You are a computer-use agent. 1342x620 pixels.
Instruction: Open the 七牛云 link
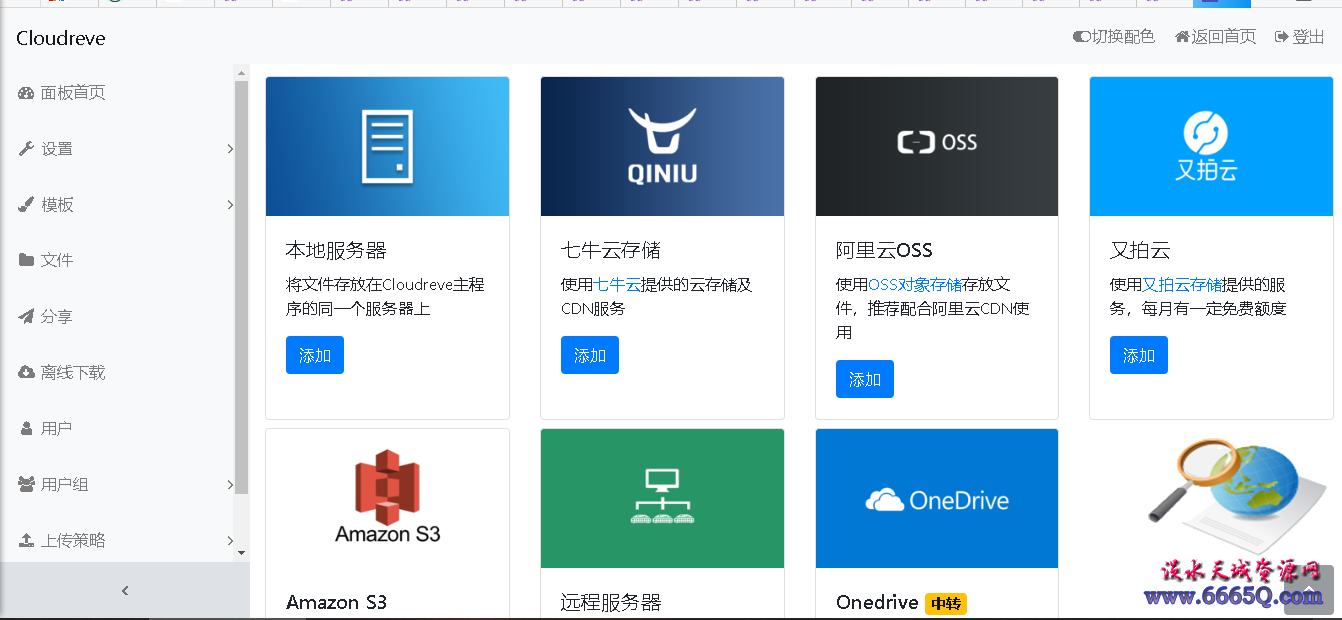[x=618, y=285]
